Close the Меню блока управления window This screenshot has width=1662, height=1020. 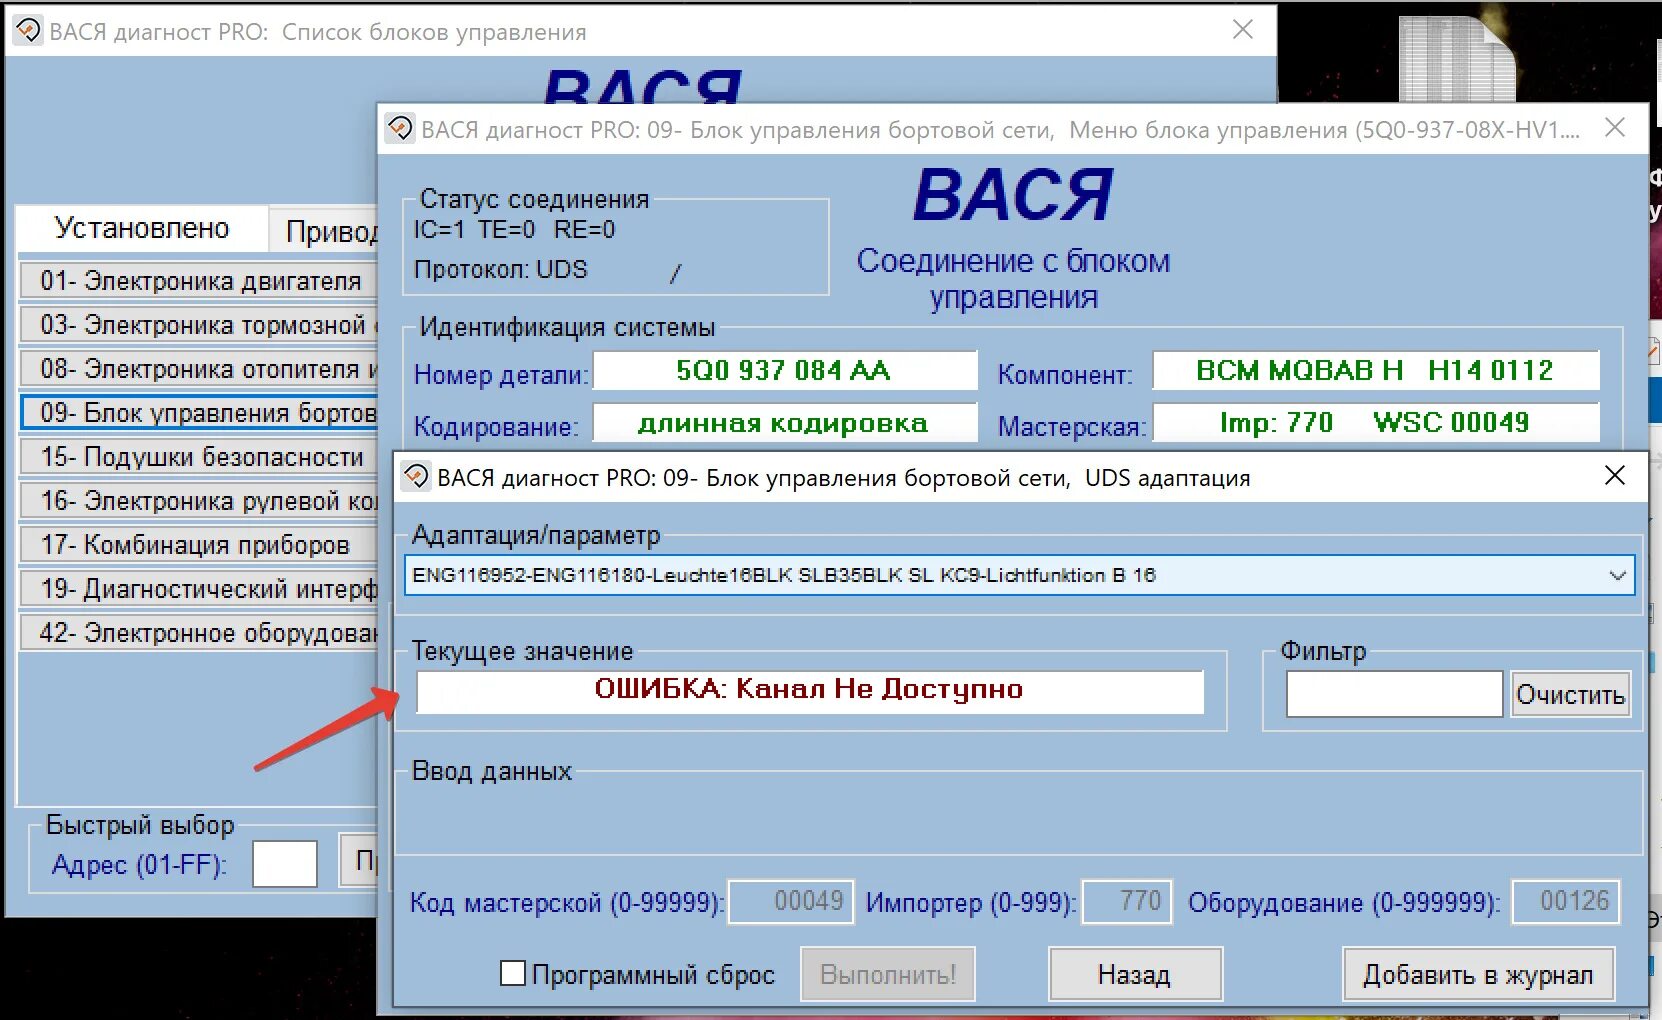coord(1615,128)
